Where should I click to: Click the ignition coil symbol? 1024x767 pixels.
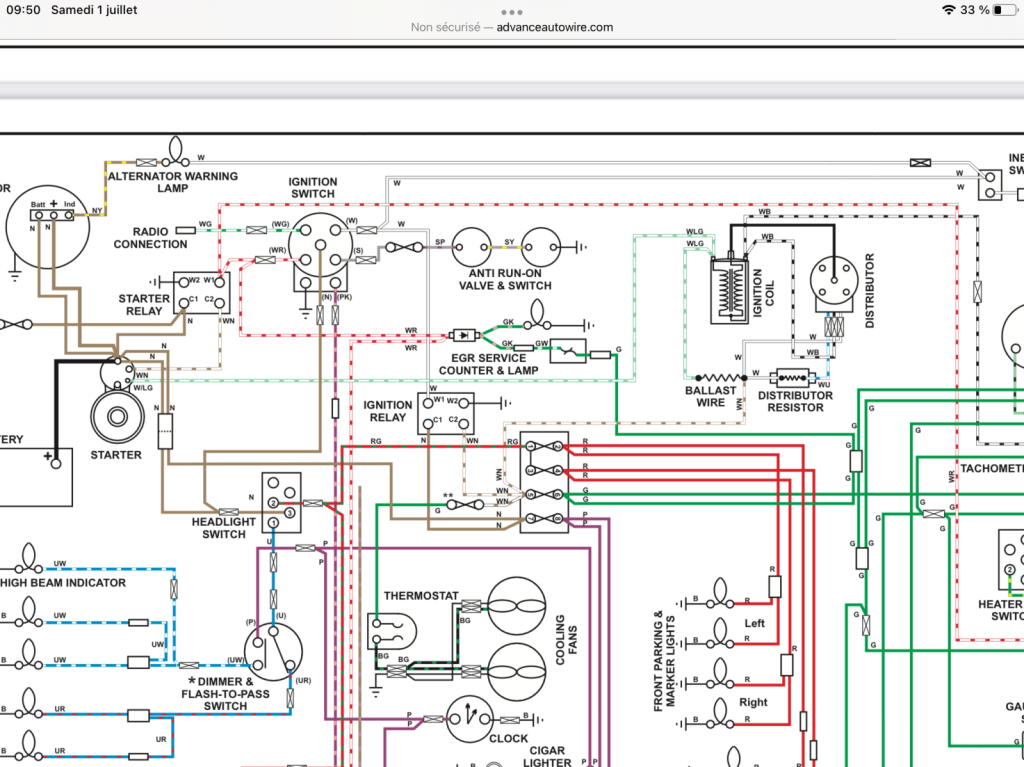(729, 289)
